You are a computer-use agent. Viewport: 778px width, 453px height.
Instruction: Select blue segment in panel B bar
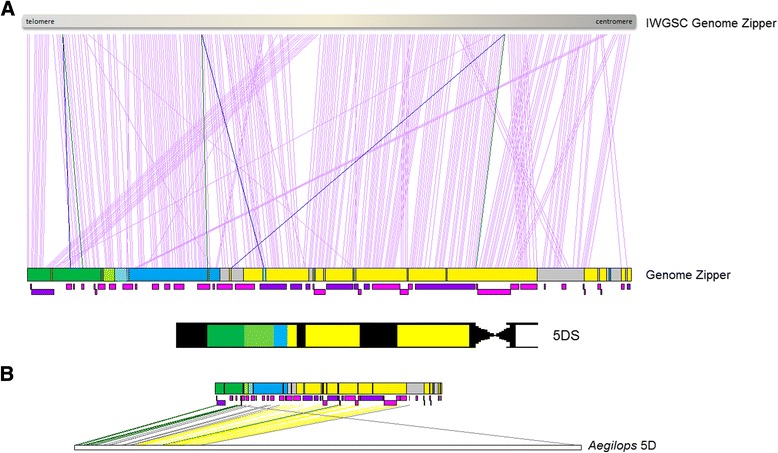(266, 388)
